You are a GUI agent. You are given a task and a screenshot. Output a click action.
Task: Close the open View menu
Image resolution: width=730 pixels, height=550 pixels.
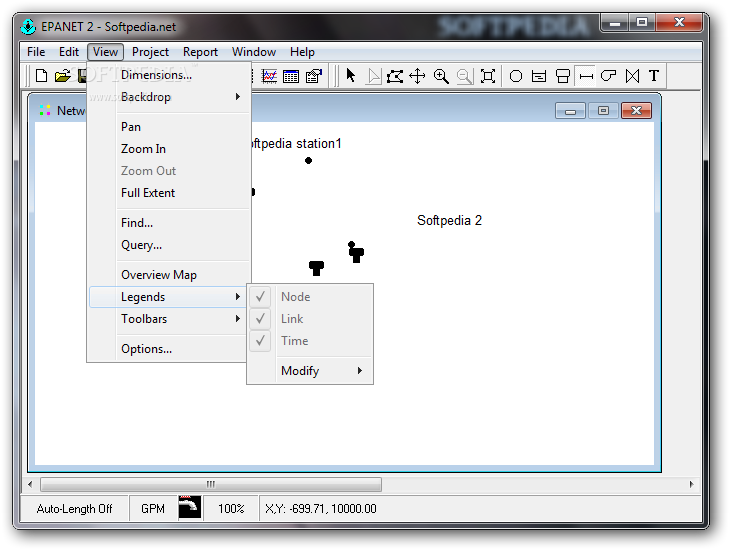point(105,52)
